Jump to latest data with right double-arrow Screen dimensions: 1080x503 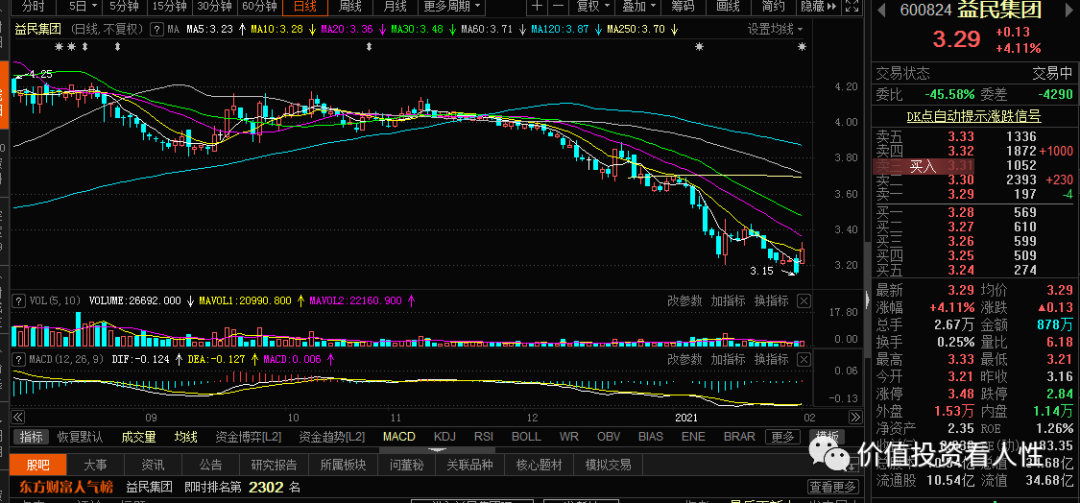pyautogui.click(x=855, y=418)
